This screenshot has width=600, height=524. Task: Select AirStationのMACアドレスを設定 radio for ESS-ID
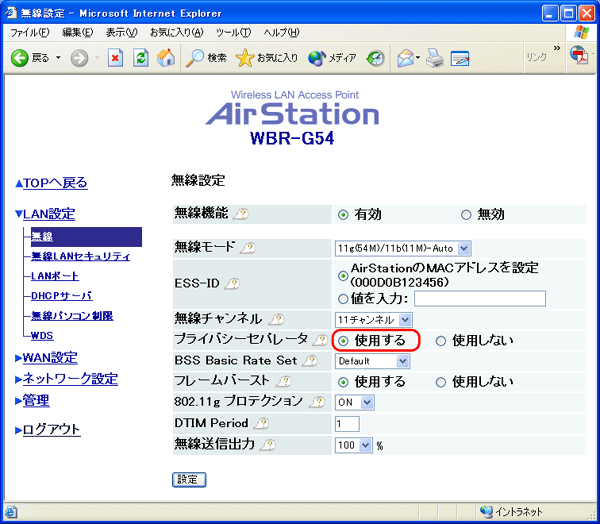pyautogui.click(x=343, y=276)
